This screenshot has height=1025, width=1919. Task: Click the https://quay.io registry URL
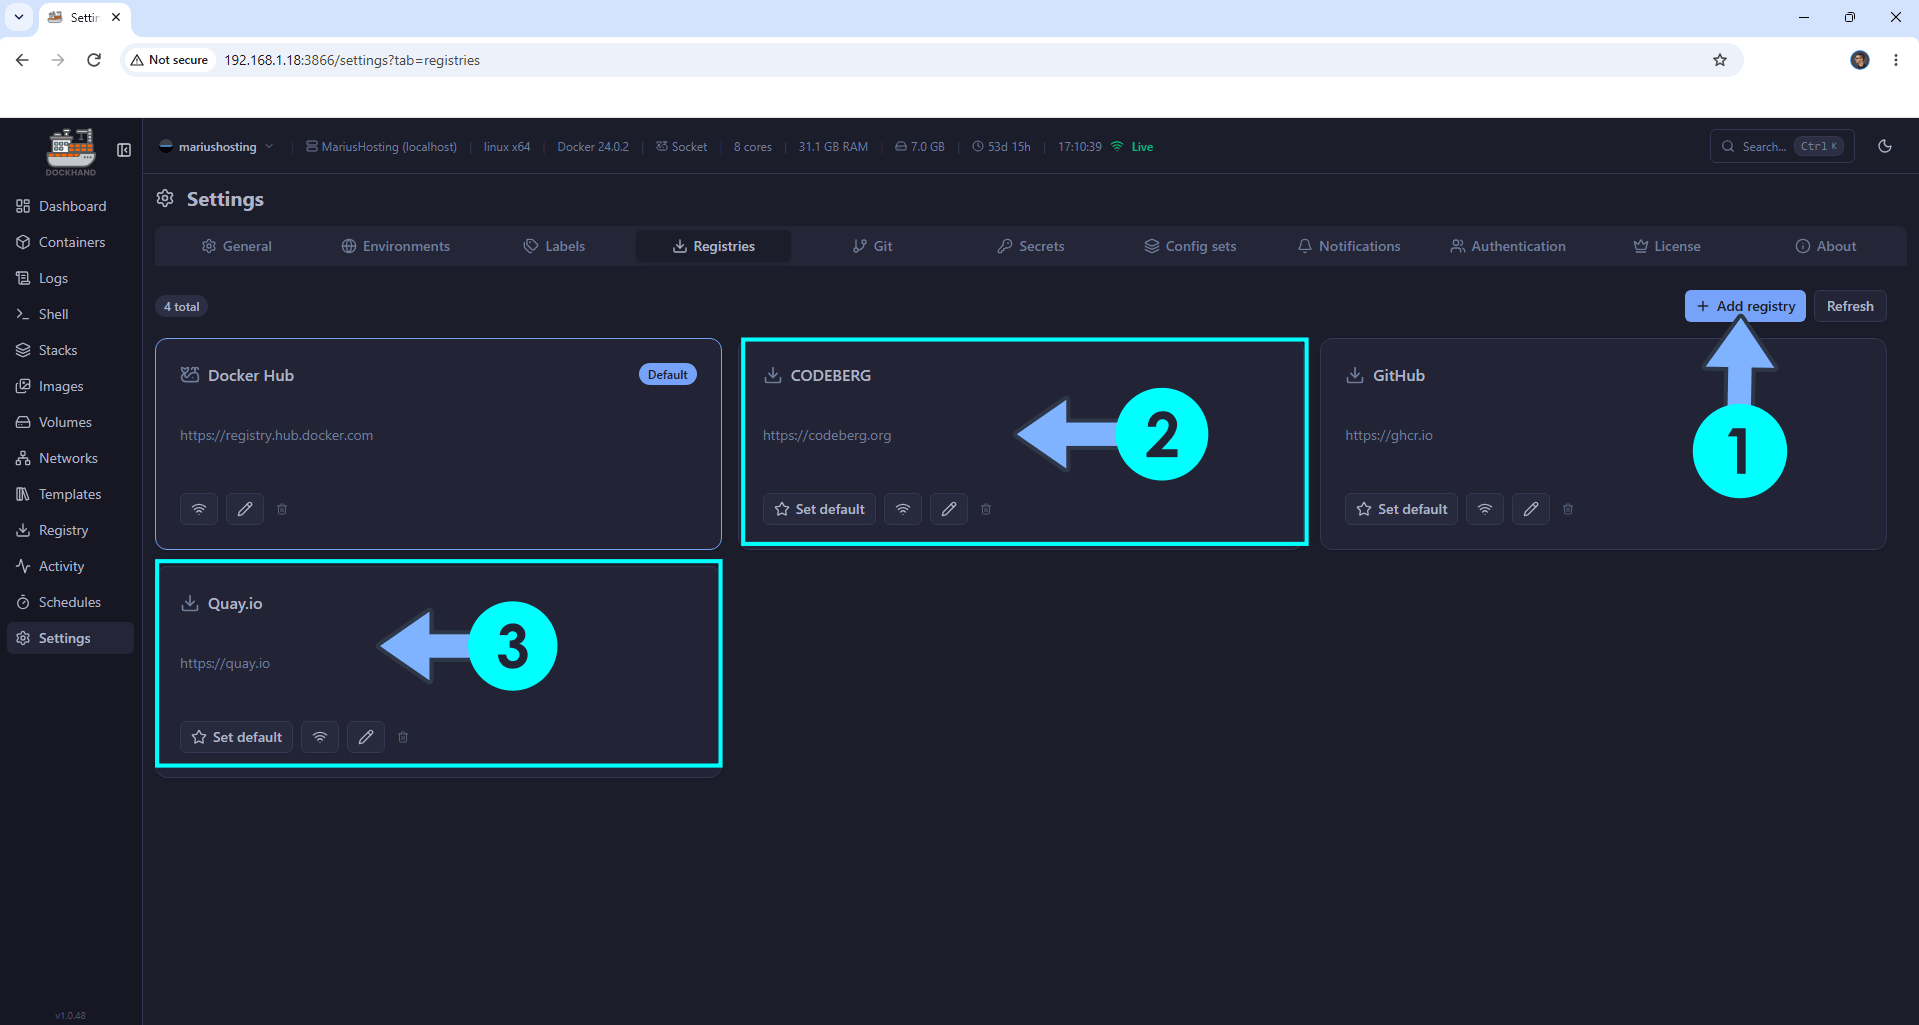pyautogui.click(x=225, y=663)
